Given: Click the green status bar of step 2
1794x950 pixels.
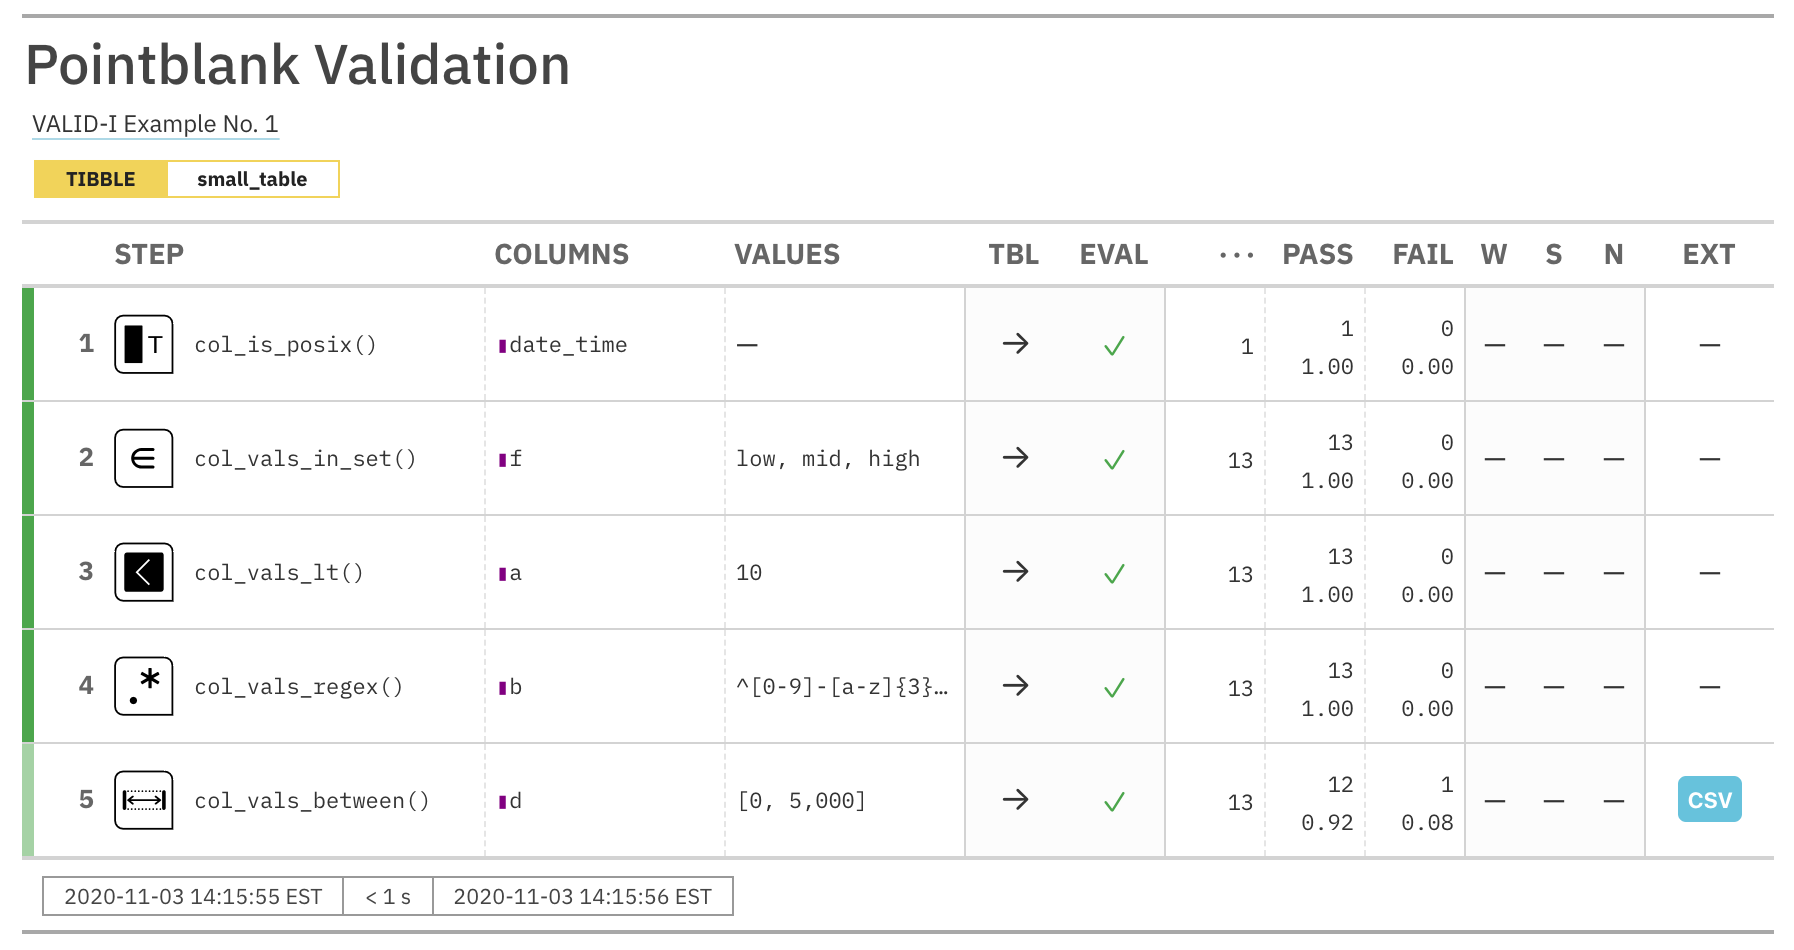Looking at the screenshot, I should point(28,458).
